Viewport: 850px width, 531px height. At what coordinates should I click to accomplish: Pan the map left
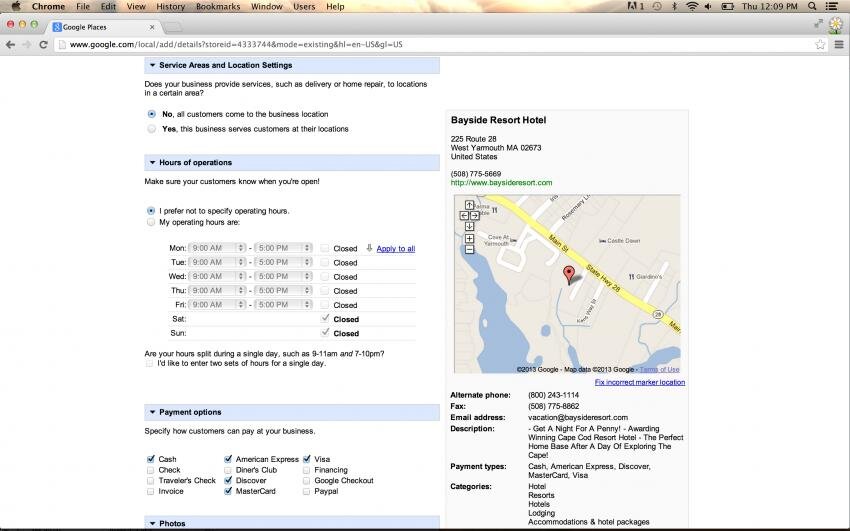[464, 216]
